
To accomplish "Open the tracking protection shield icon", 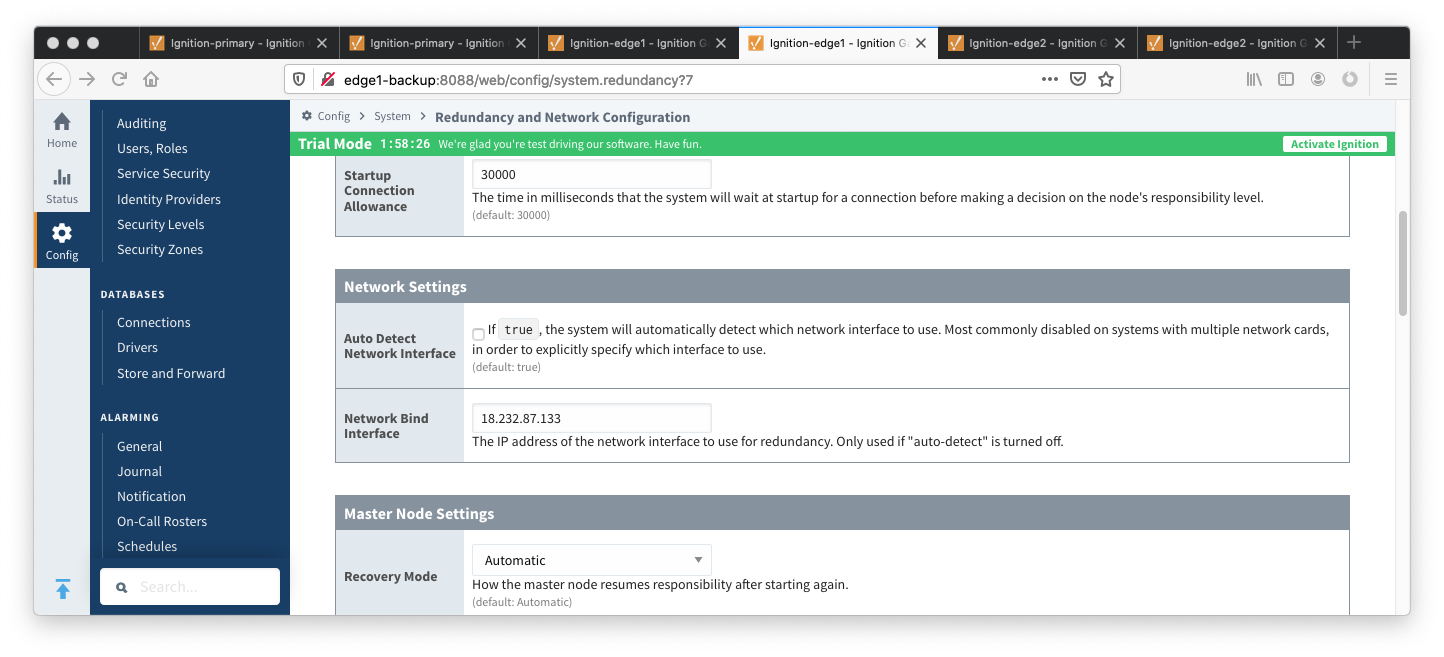I will click(x=299, y=79).
